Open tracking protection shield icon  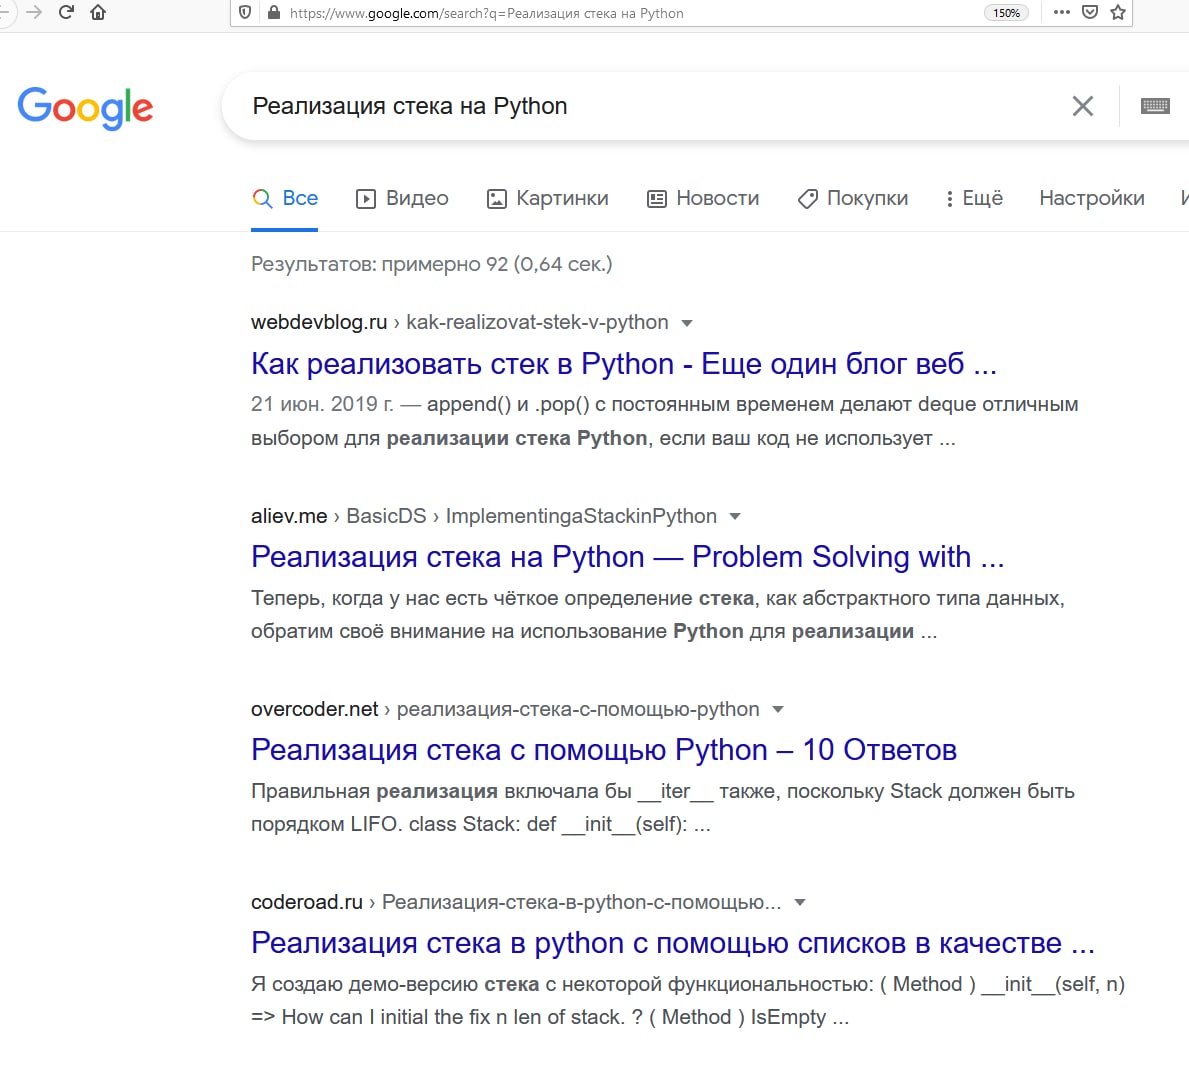pos(245,13)
